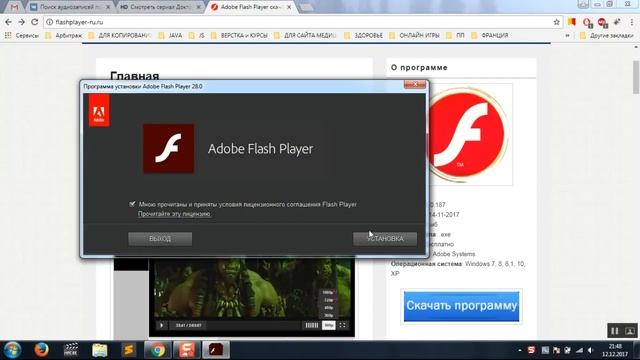This screenshot has width=640, height=360.
Task: Reload the page with the refresh icon
Action: [35, 22]
